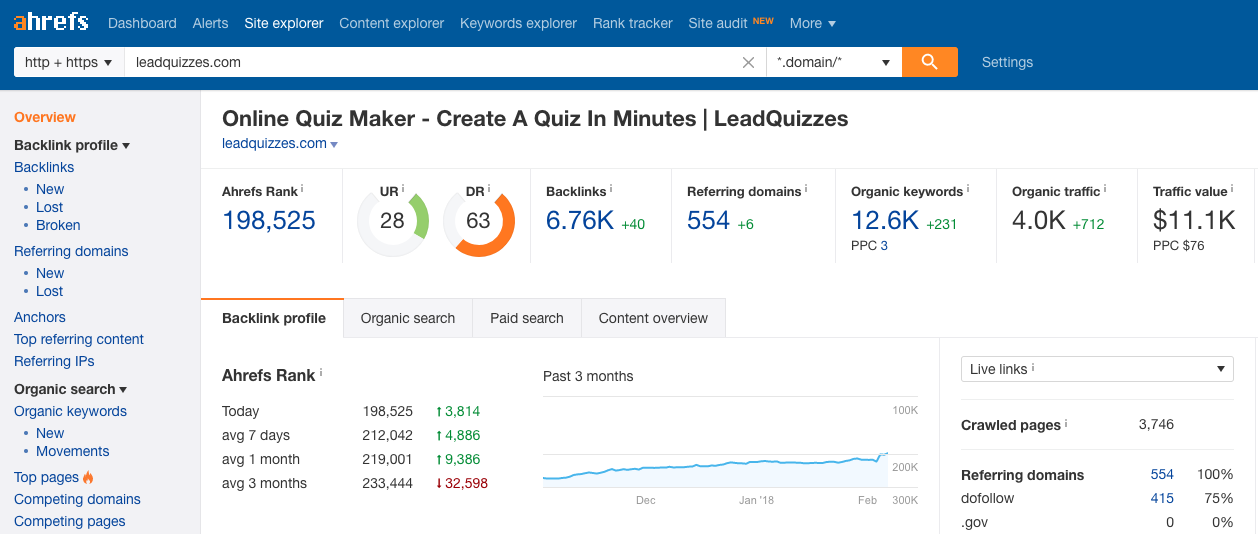Open Organic keywords in the sidebar

[x=70, y=411]
